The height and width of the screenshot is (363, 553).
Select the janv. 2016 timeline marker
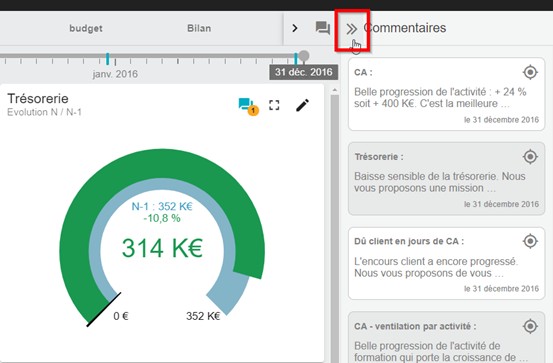pyautogui.click(x=108, y=59)
